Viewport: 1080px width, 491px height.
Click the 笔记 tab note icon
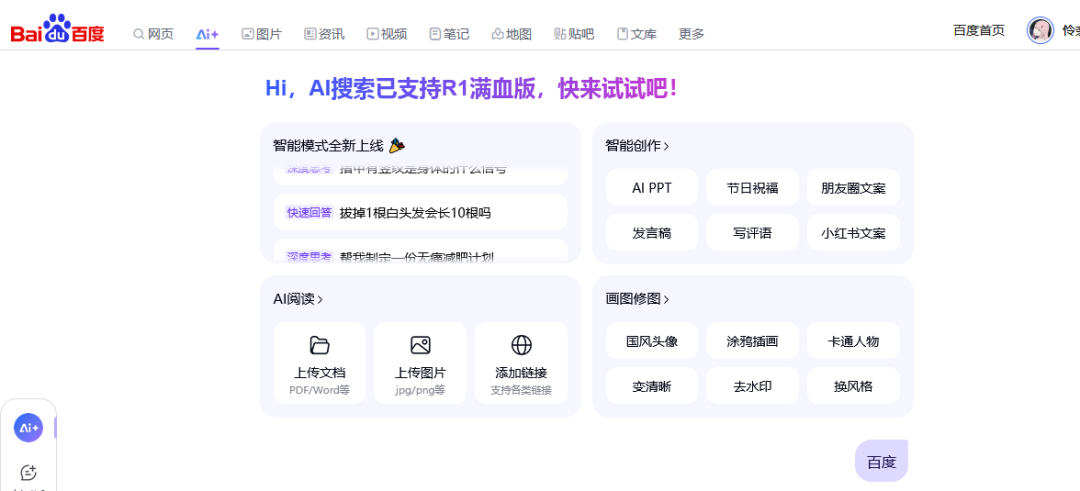435,33
